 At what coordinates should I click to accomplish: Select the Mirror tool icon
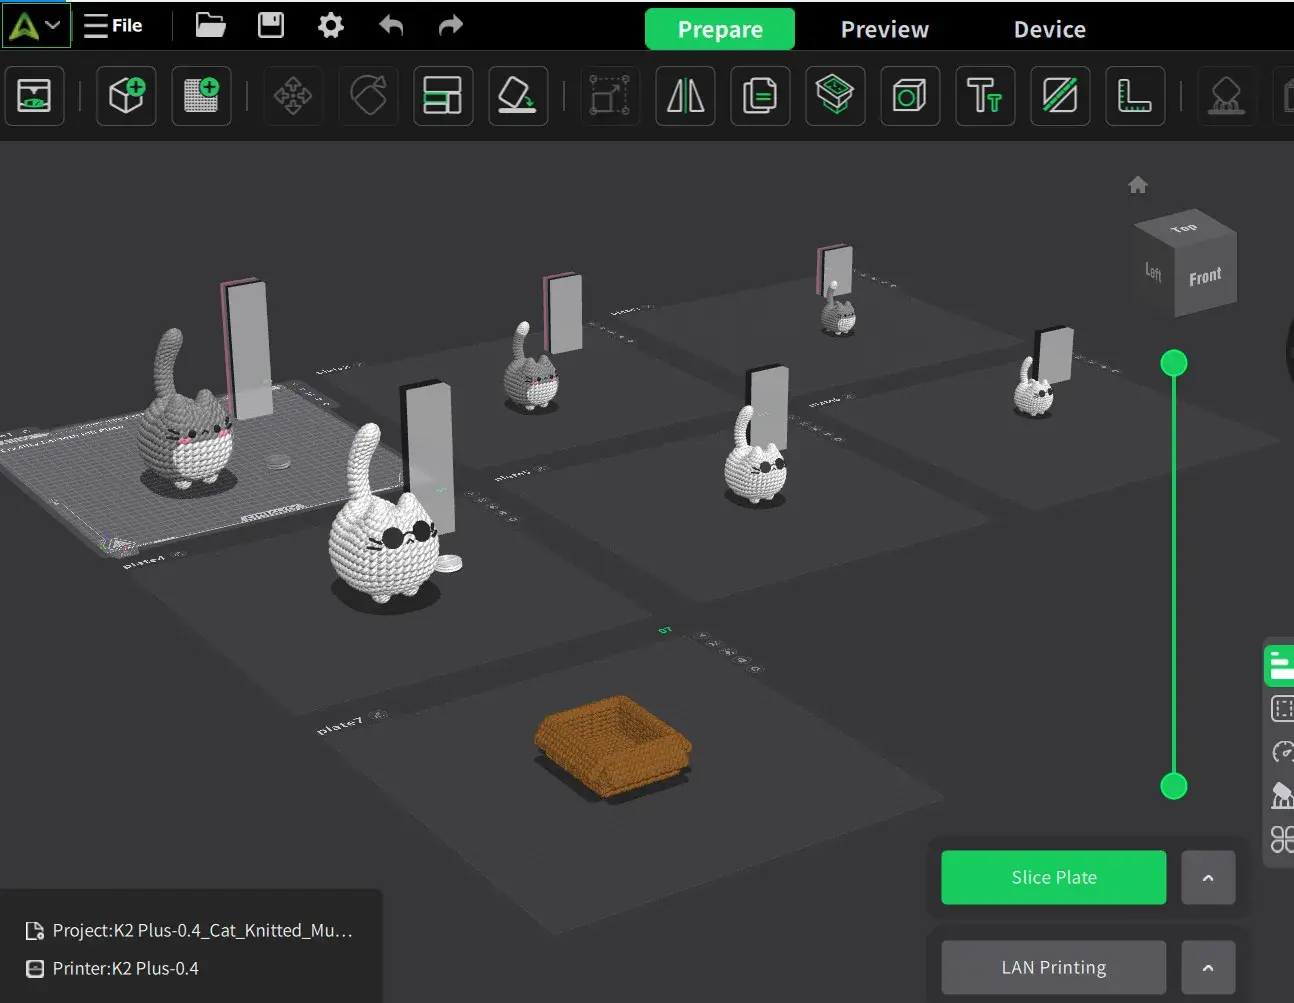click(685, 96)
